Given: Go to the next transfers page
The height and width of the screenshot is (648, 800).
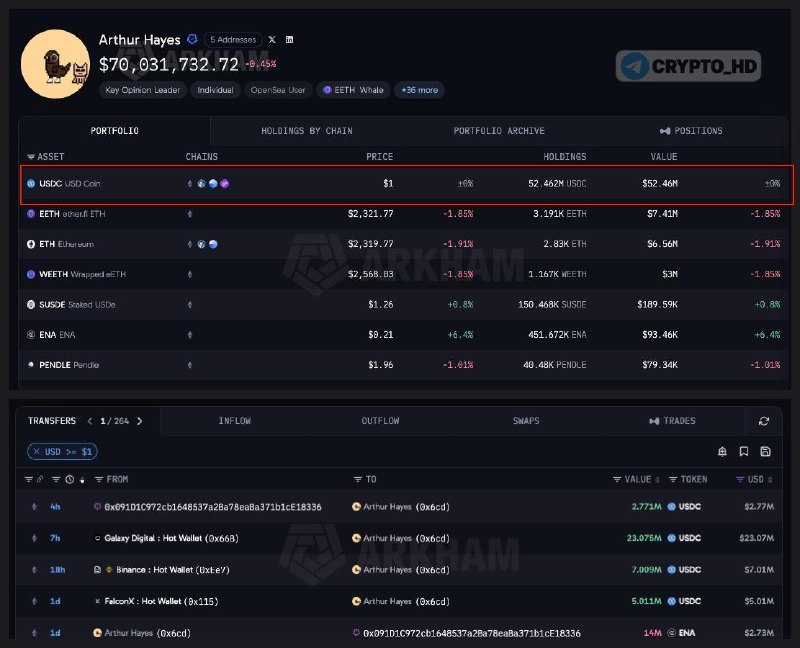Looking at the screenshot, I should point(139,421).
